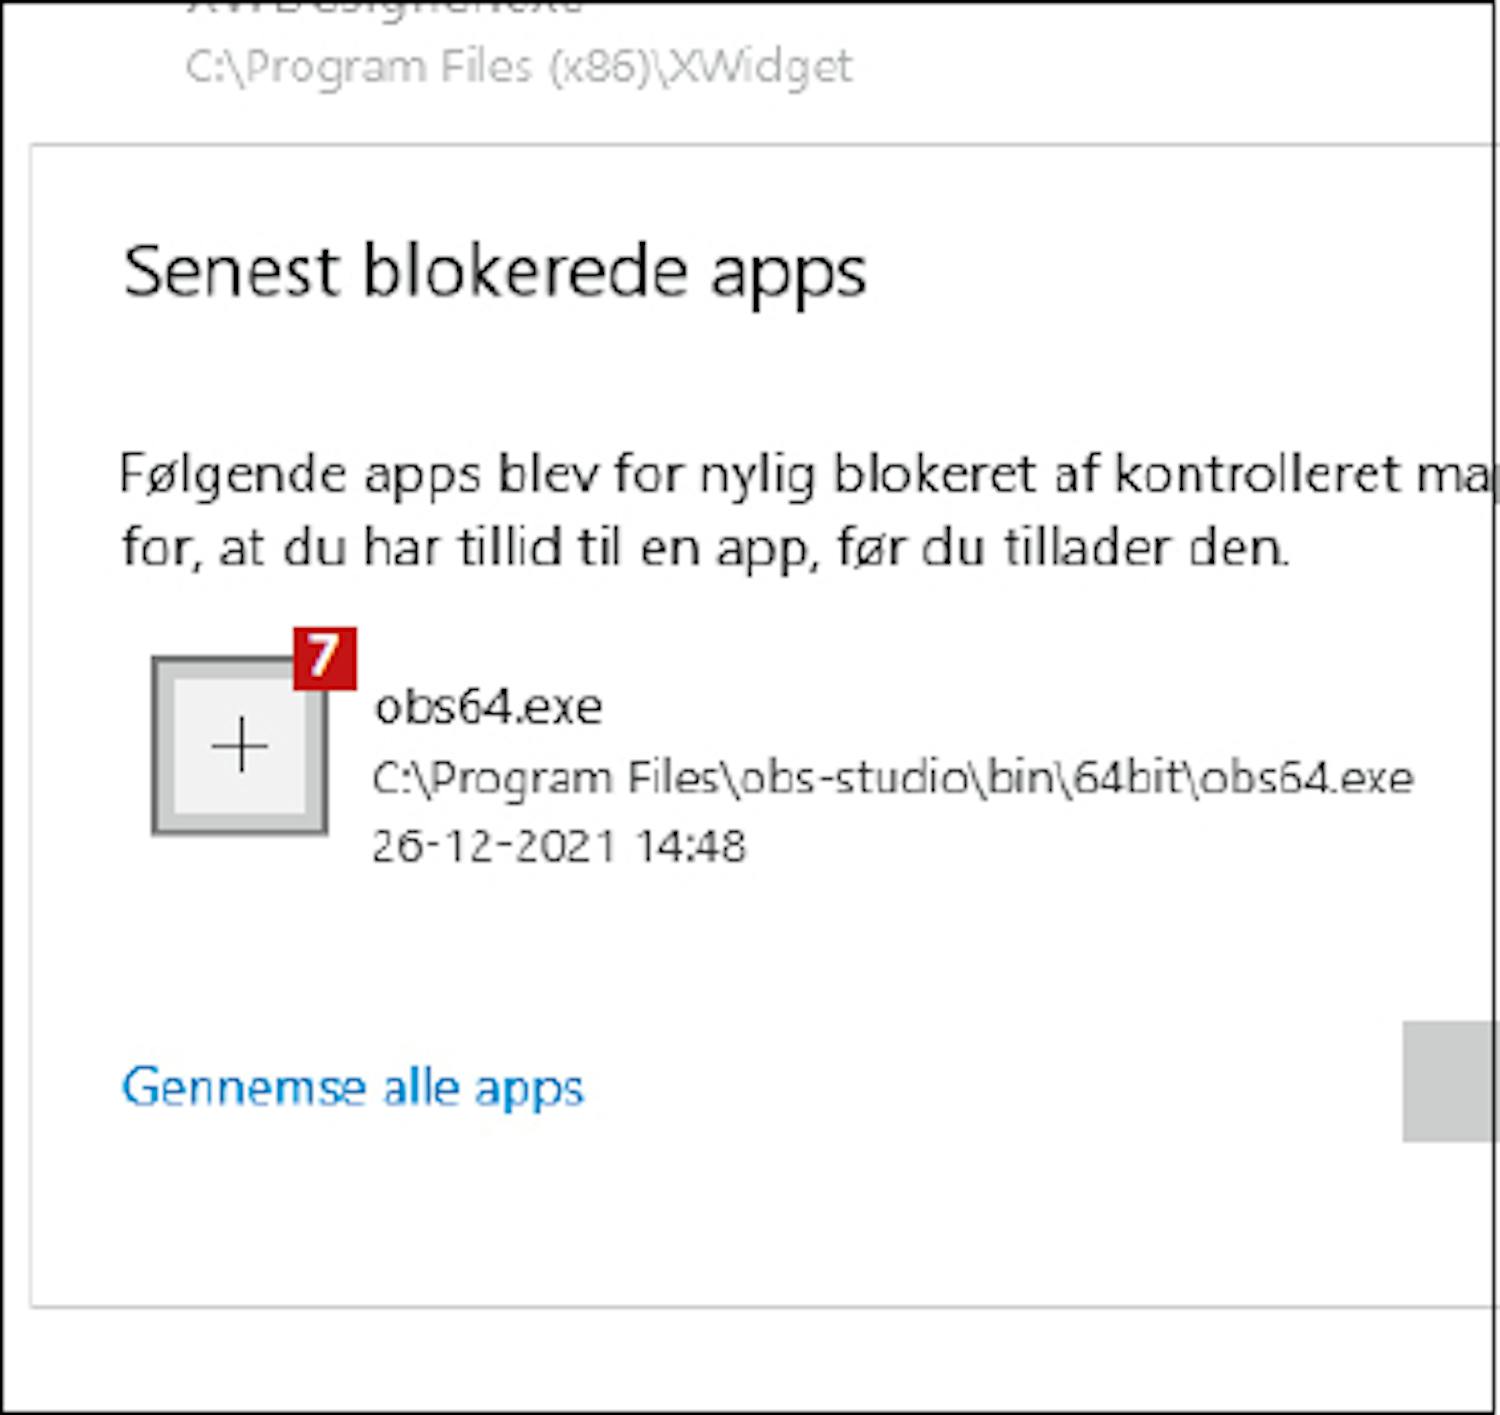Select the obs64.exe app name
The width and height of the screenshot is (1500, 1415).
[488, 707]
